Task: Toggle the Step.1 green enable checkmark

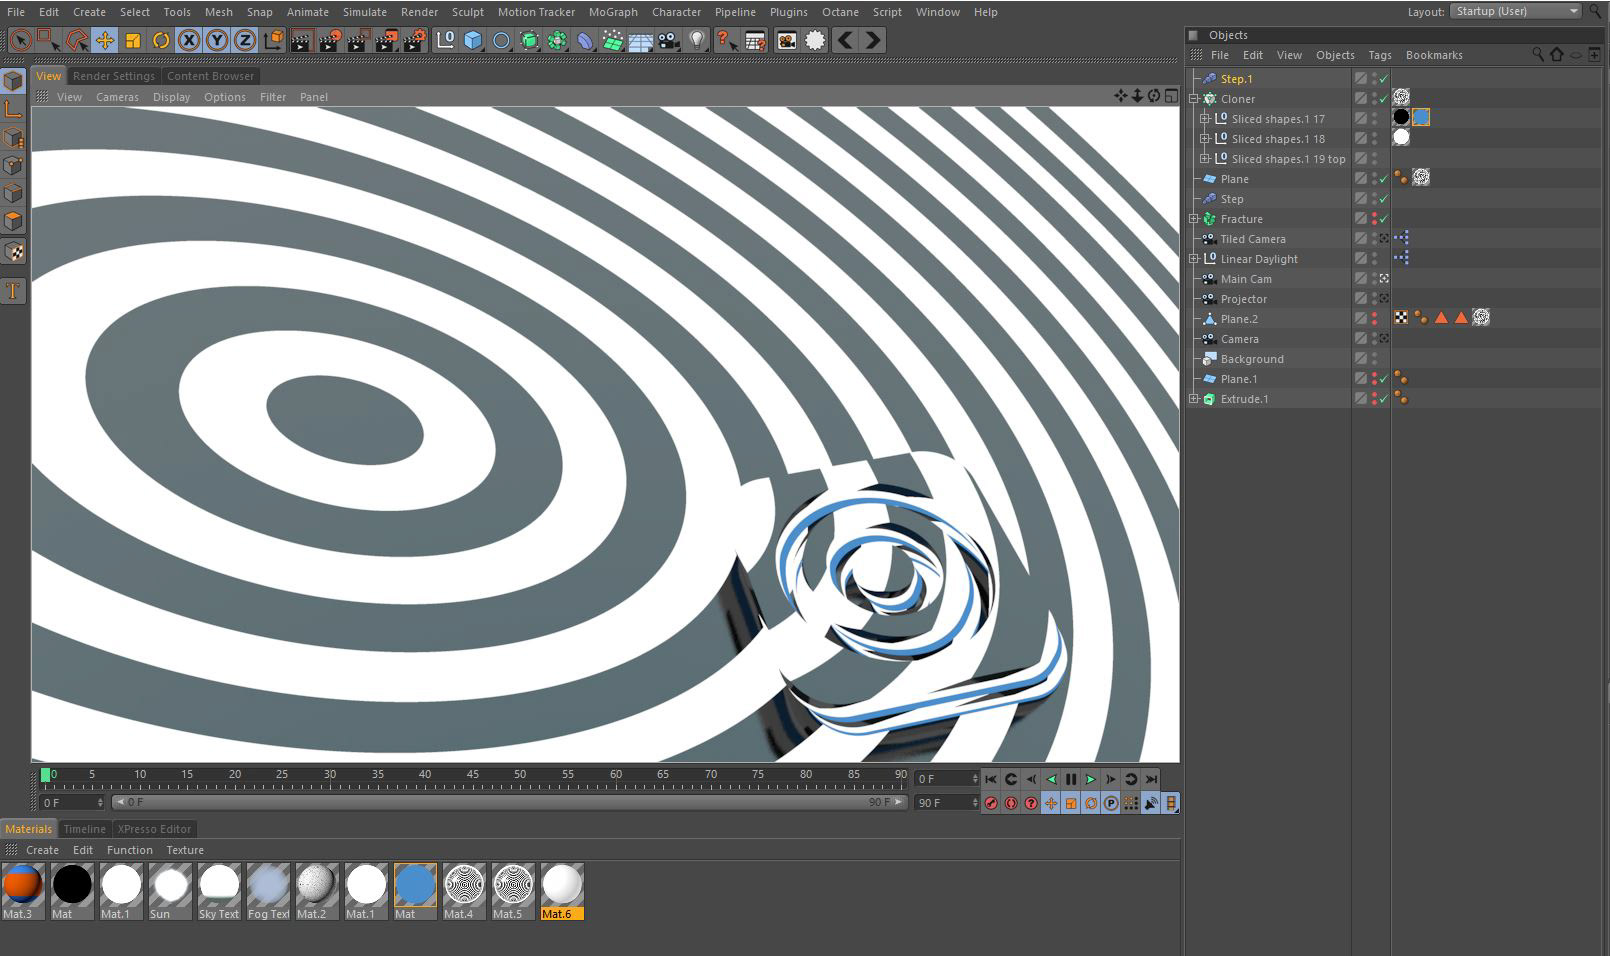Action: (1384, 79)
